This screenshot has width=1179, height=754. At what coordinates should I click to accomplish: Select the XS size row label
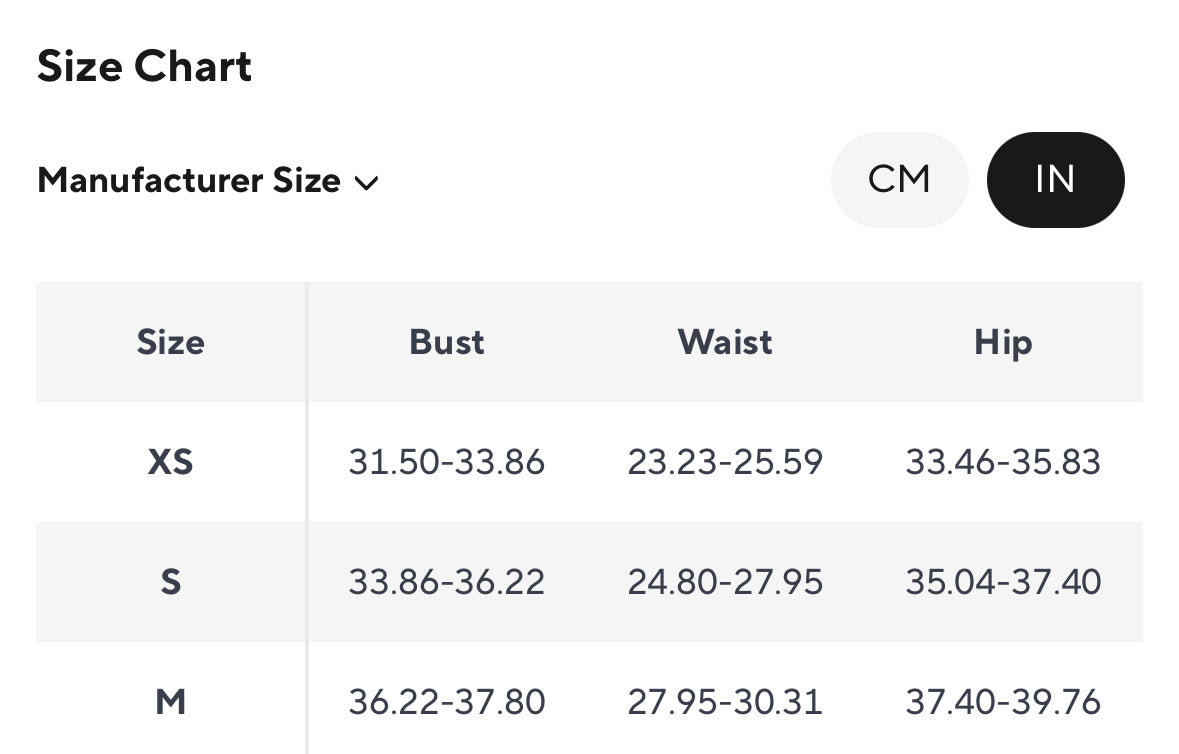171,462
